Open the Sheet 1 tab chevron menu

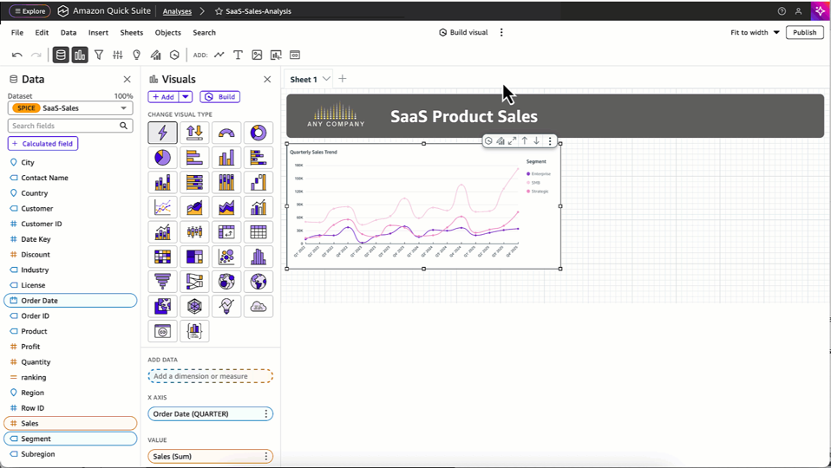tap(326, 79)
